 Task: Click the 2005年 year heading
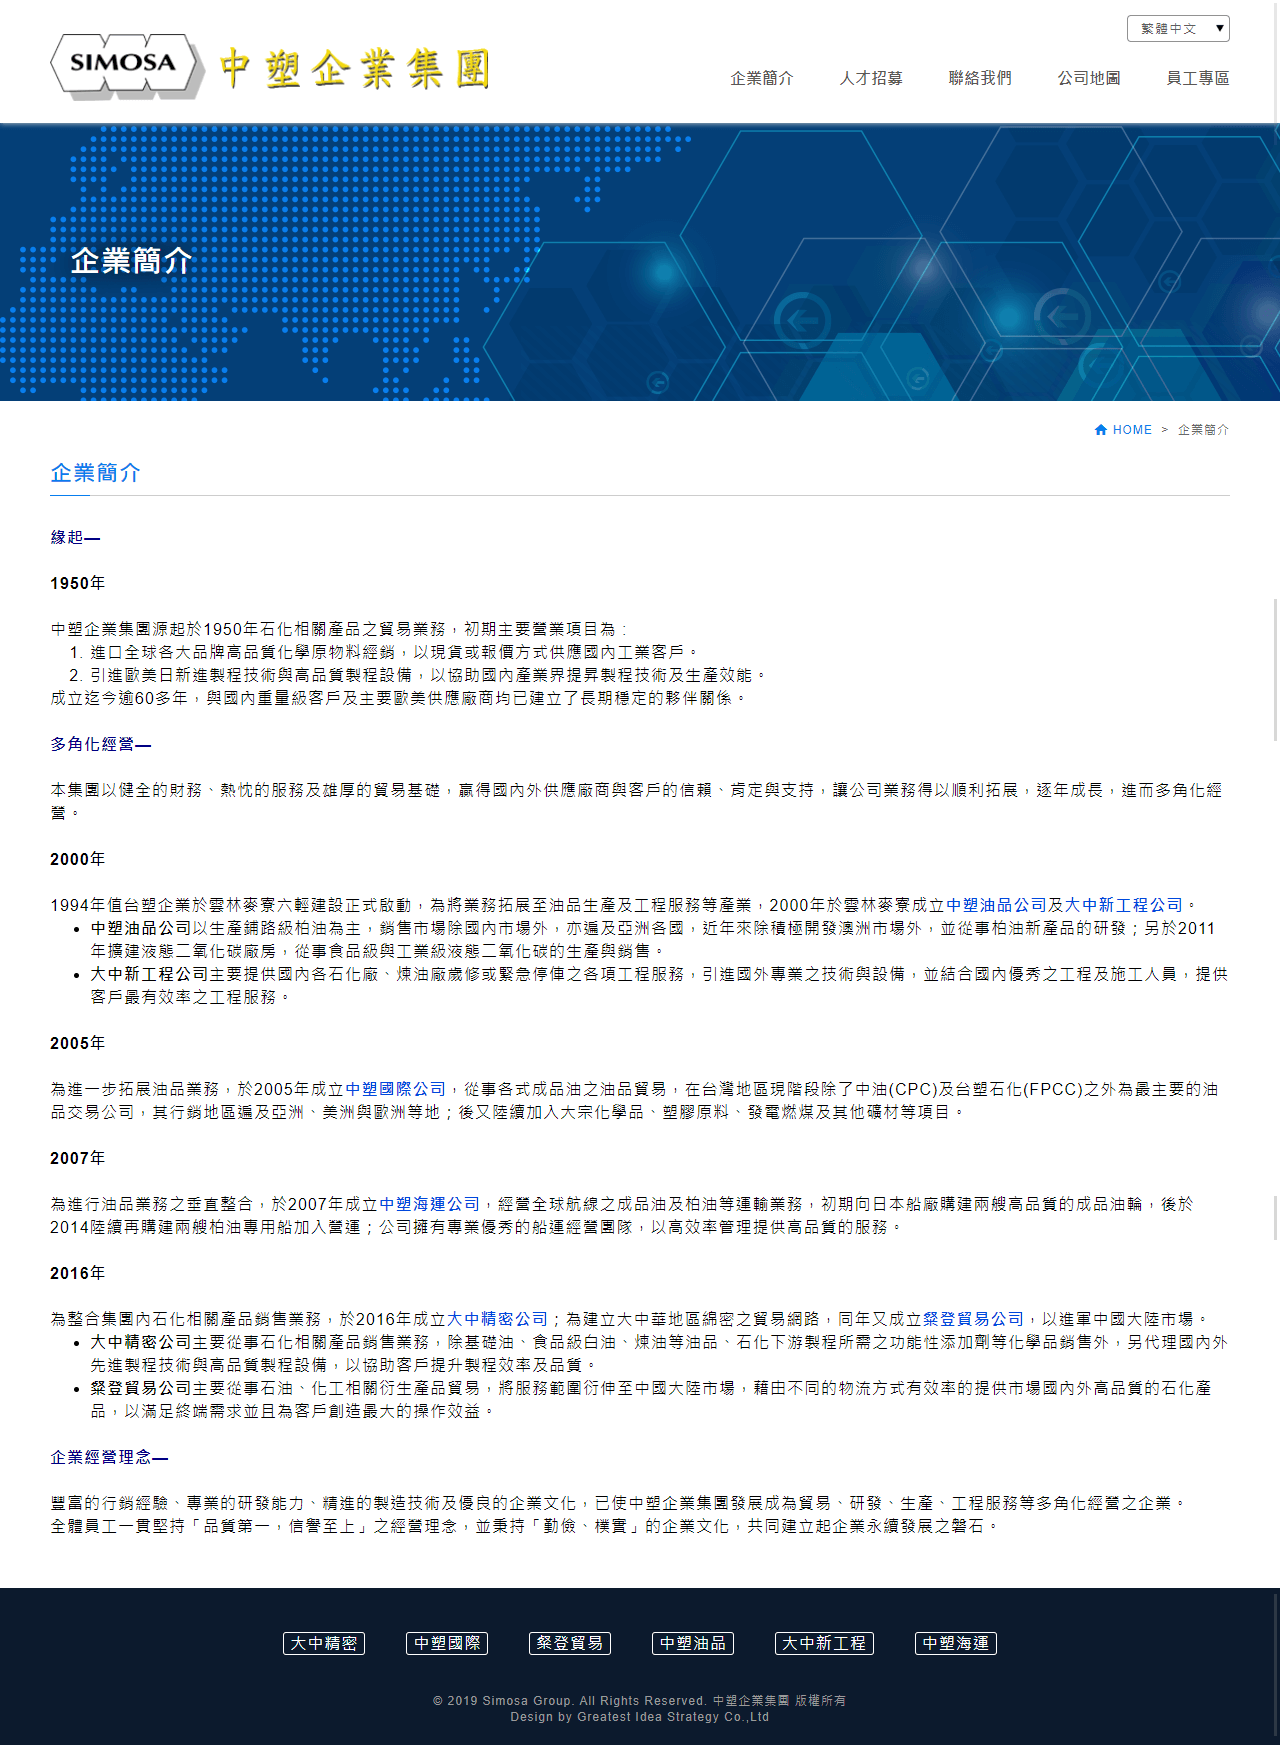point(78,1043)
